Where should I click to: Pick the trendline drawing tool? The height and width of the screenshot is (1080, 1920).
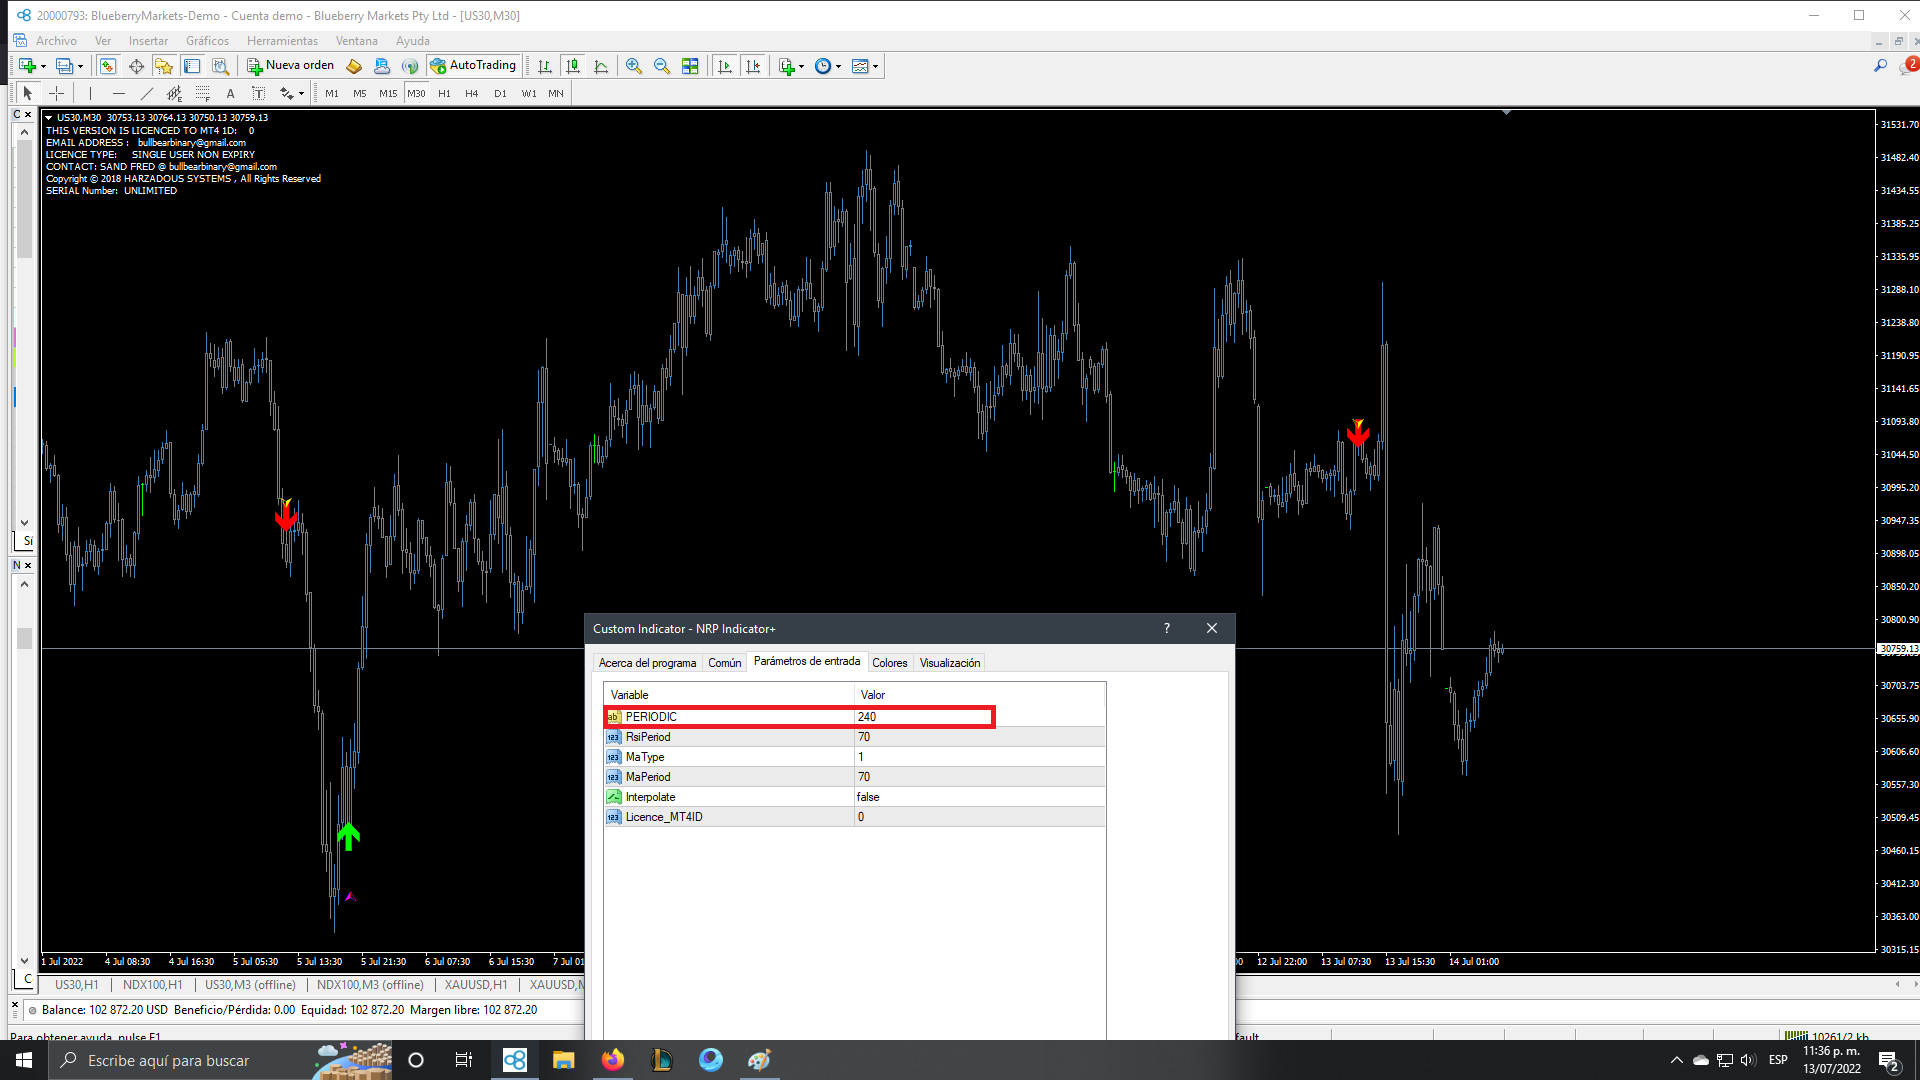147,93
